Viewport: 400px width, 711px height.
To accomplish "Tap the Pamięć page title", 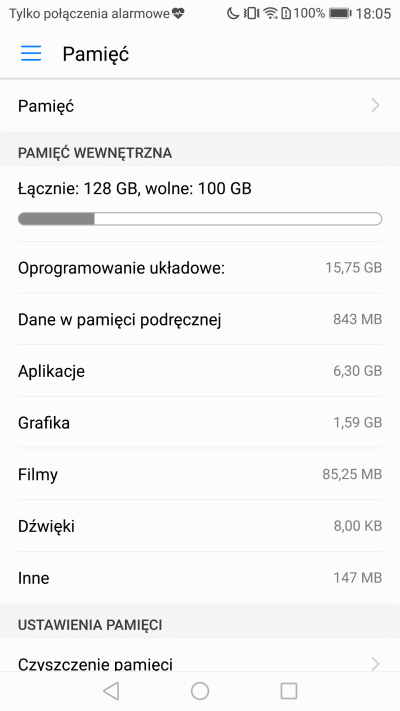I will tap(96, 54).
